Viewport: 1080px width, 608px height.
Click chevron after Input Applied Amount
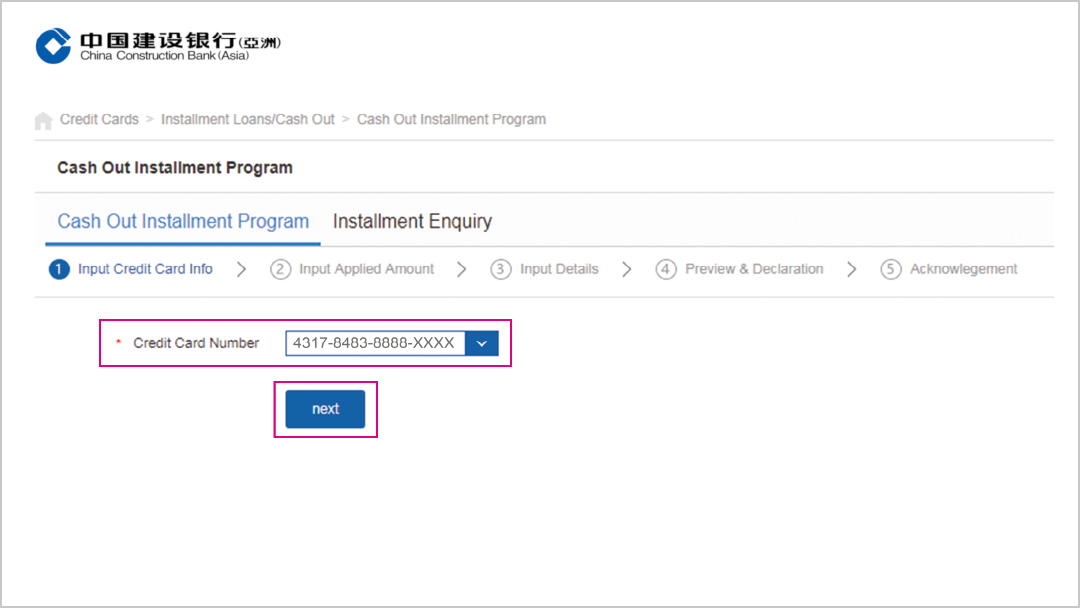tap(461, 269)
